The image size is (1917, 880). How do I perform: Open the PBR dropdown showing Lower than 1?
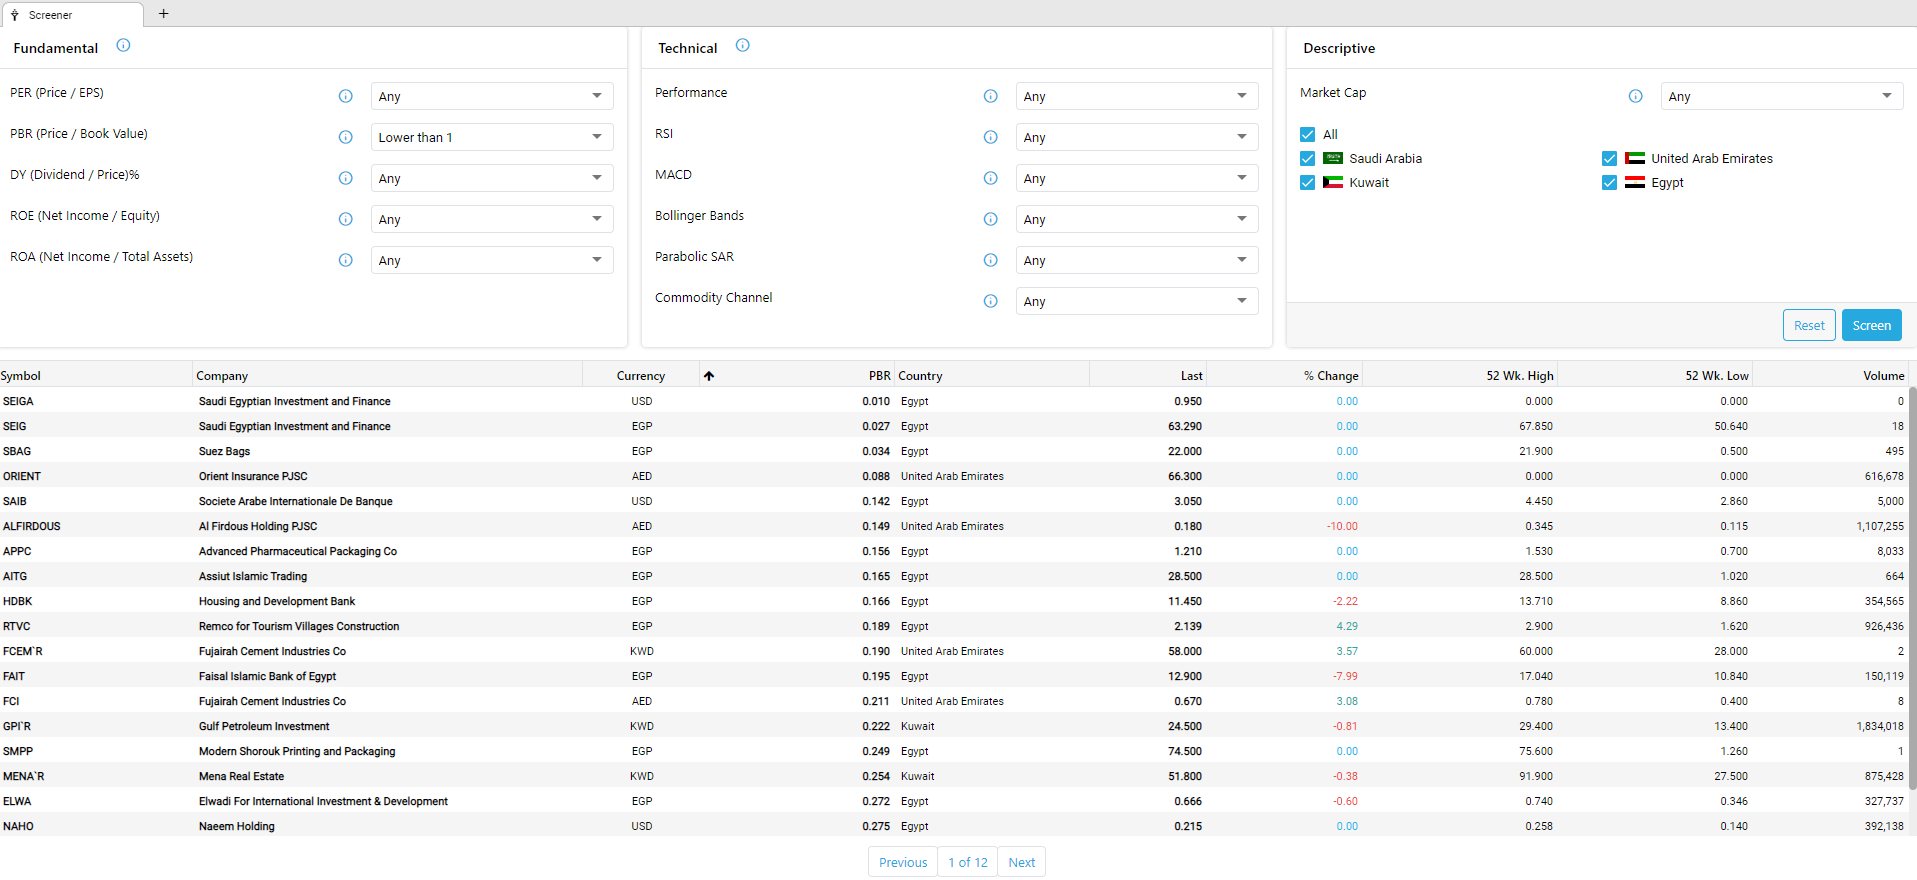[x=491, y=137]
